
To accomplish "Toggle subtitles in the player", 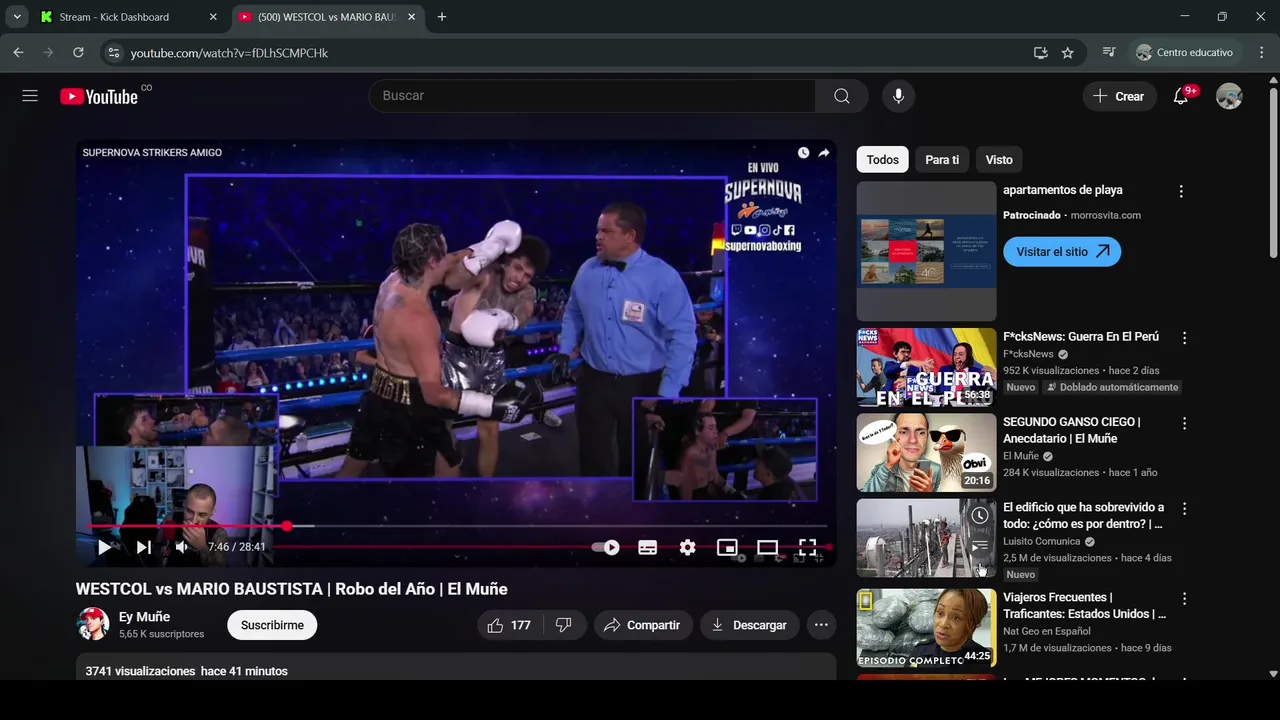I will point(648,547).
